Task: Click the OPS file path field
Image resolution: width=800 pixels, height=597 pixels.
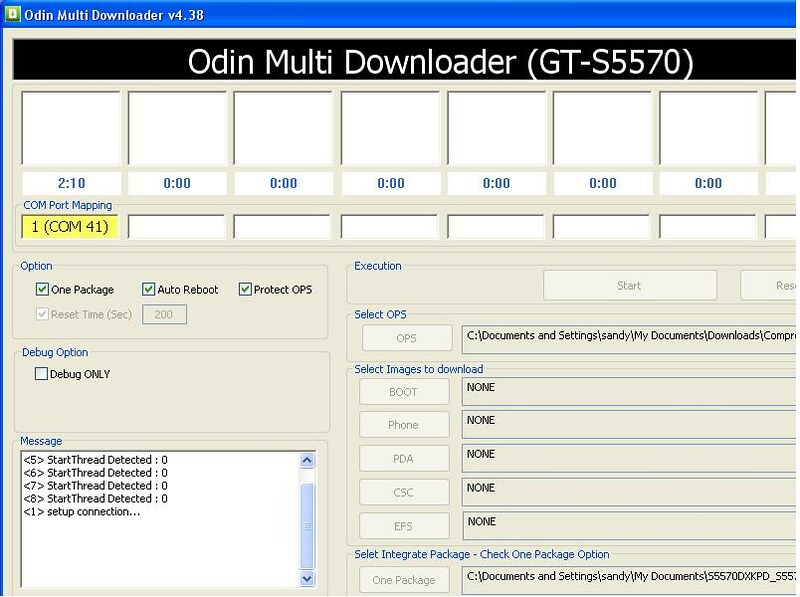Action: pos(630,339)
